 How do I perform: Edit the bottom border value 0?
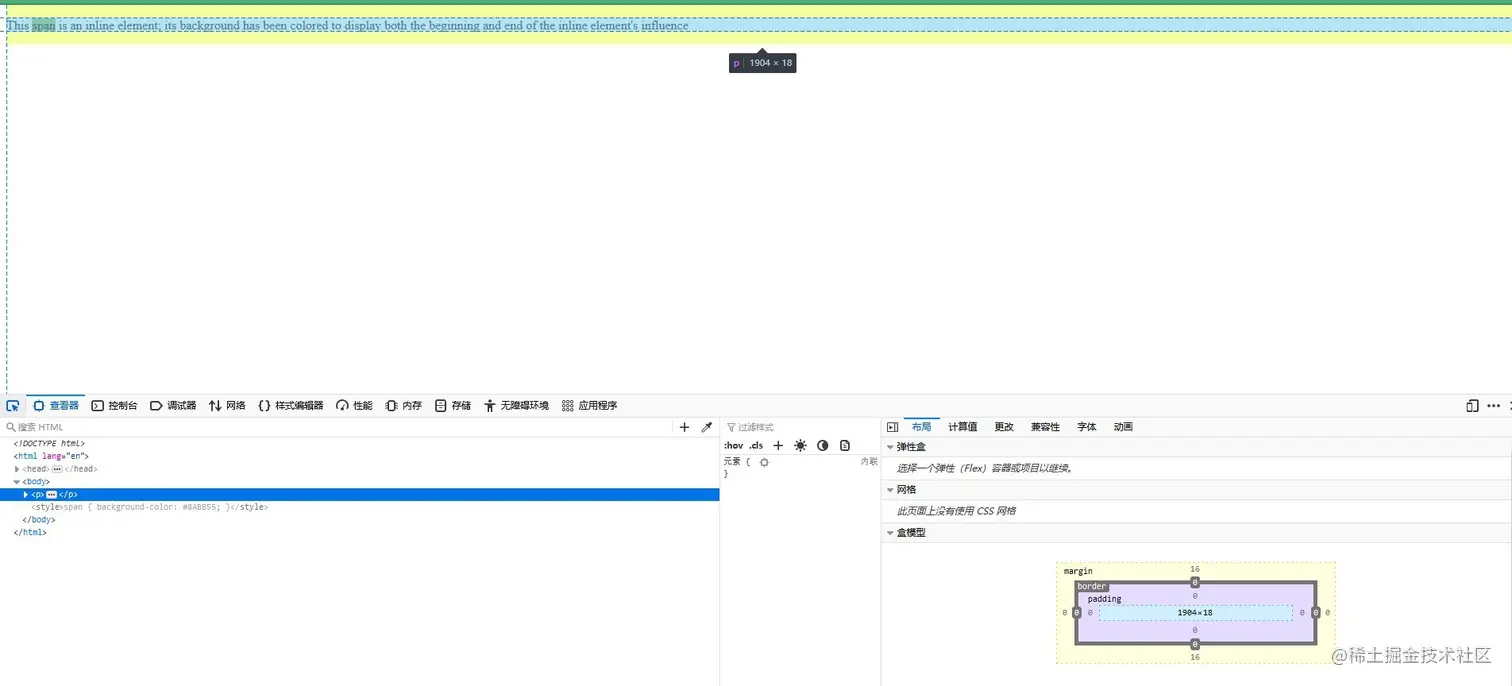tap(1195, 645)
